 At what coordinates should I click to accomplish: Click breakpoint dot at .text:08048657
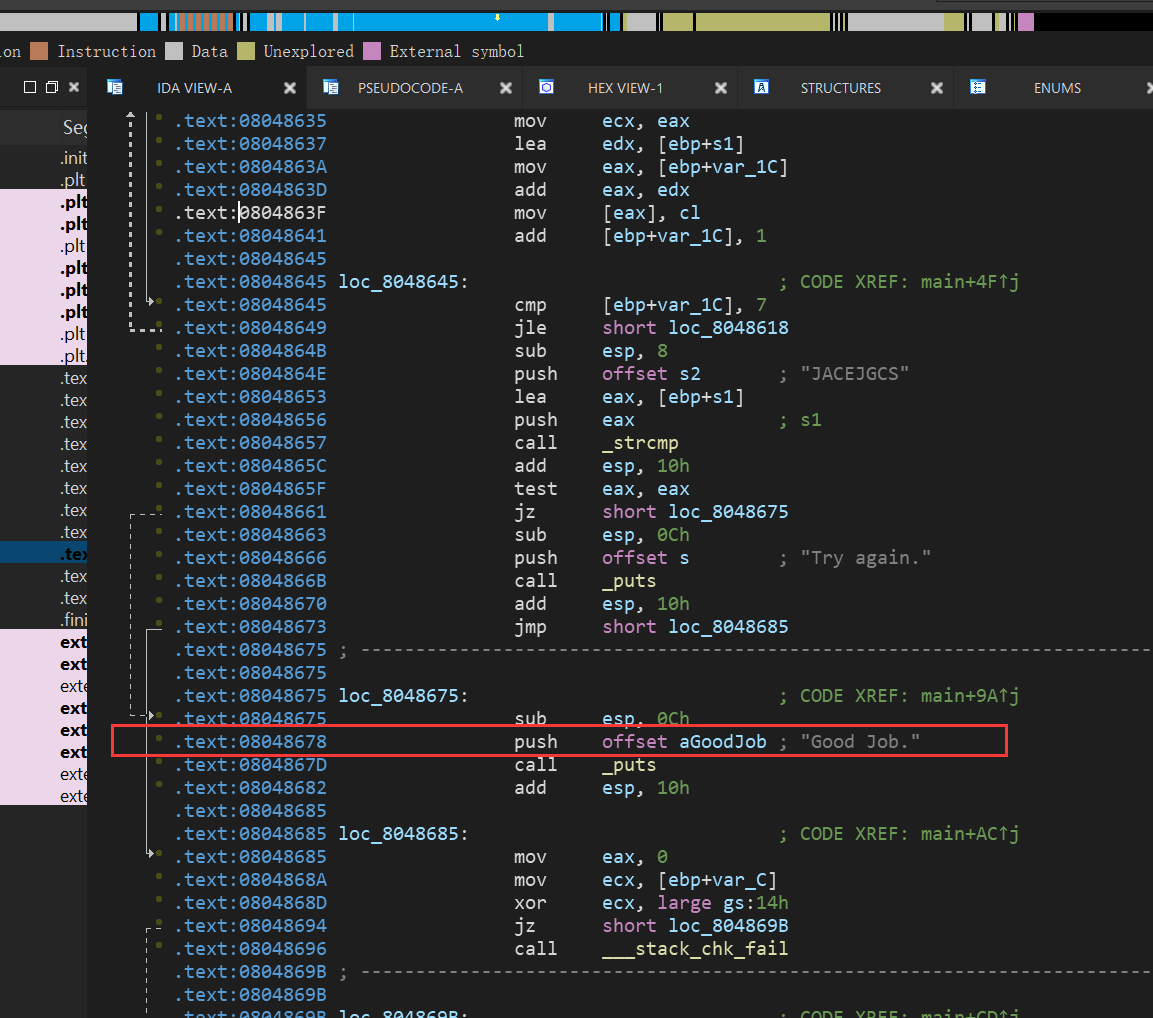[x=160, y=440]
